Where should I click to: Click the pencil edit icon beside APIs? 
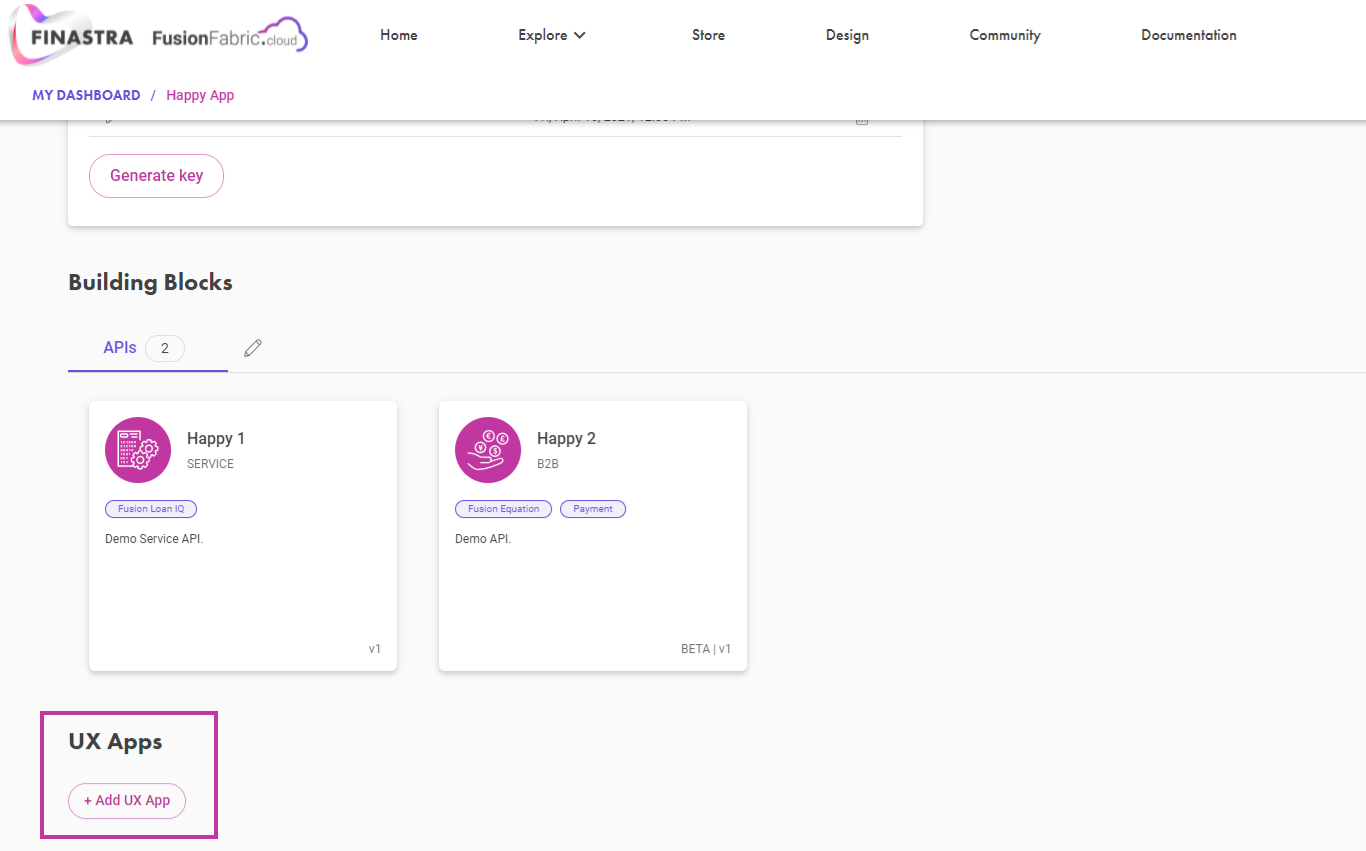253,348
